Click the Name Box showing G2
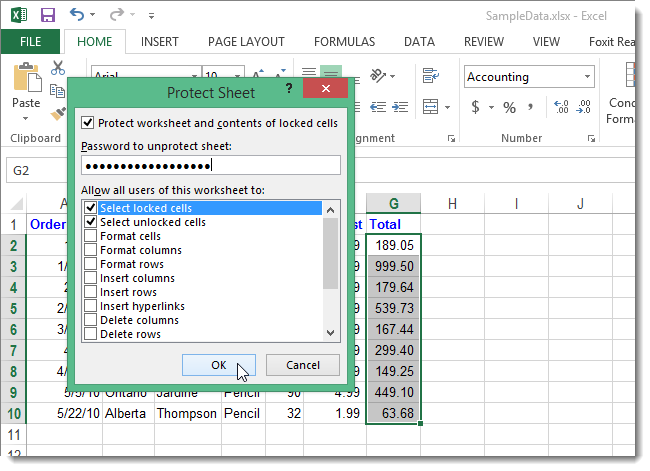650x471 pixels. (x=39, y=170)
